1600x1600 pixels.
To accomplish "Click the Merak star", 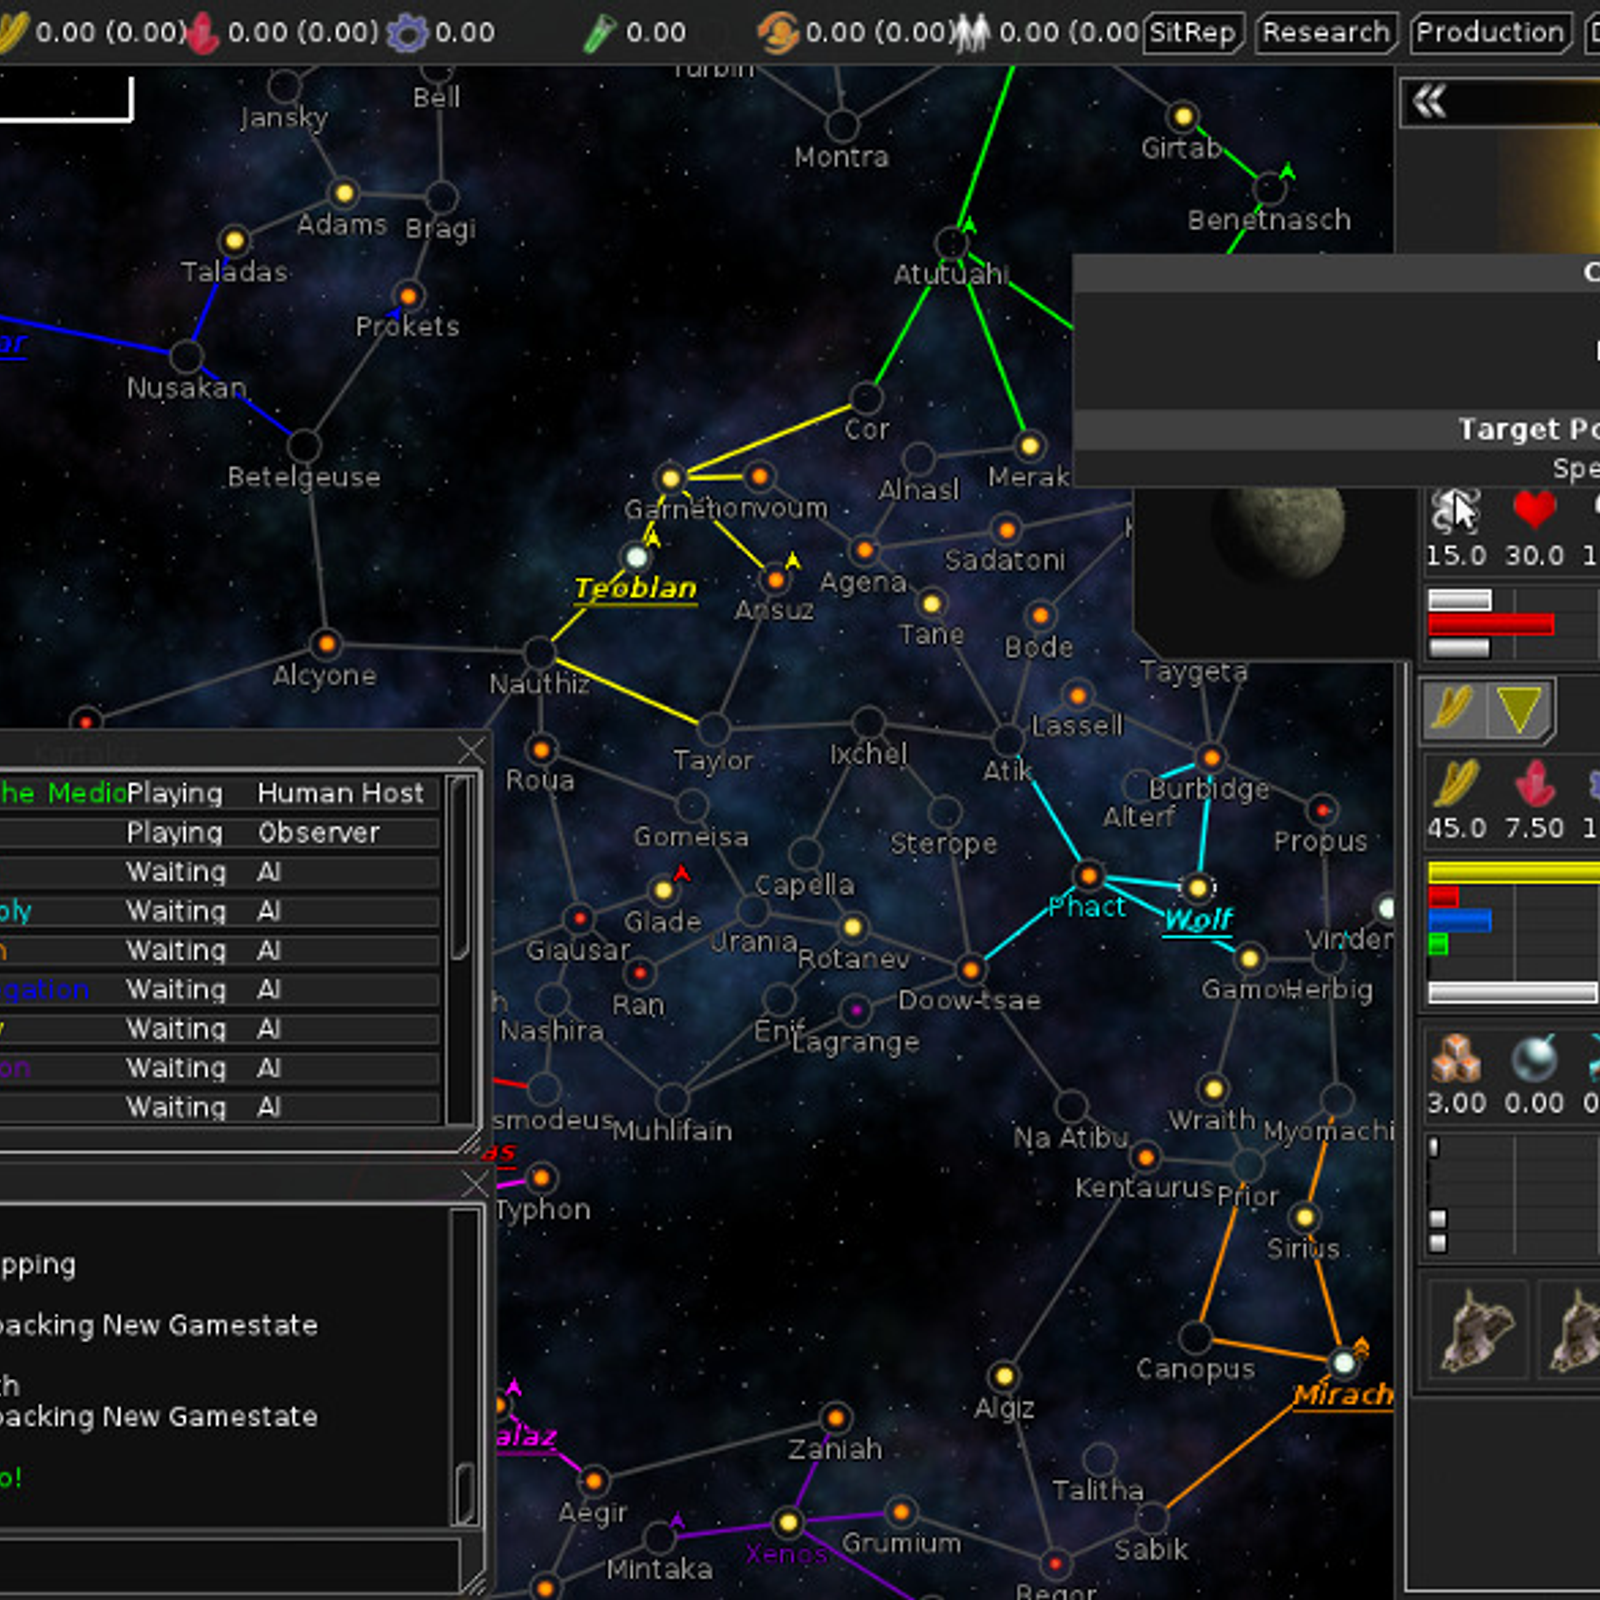I will [x=1029, y=445].
